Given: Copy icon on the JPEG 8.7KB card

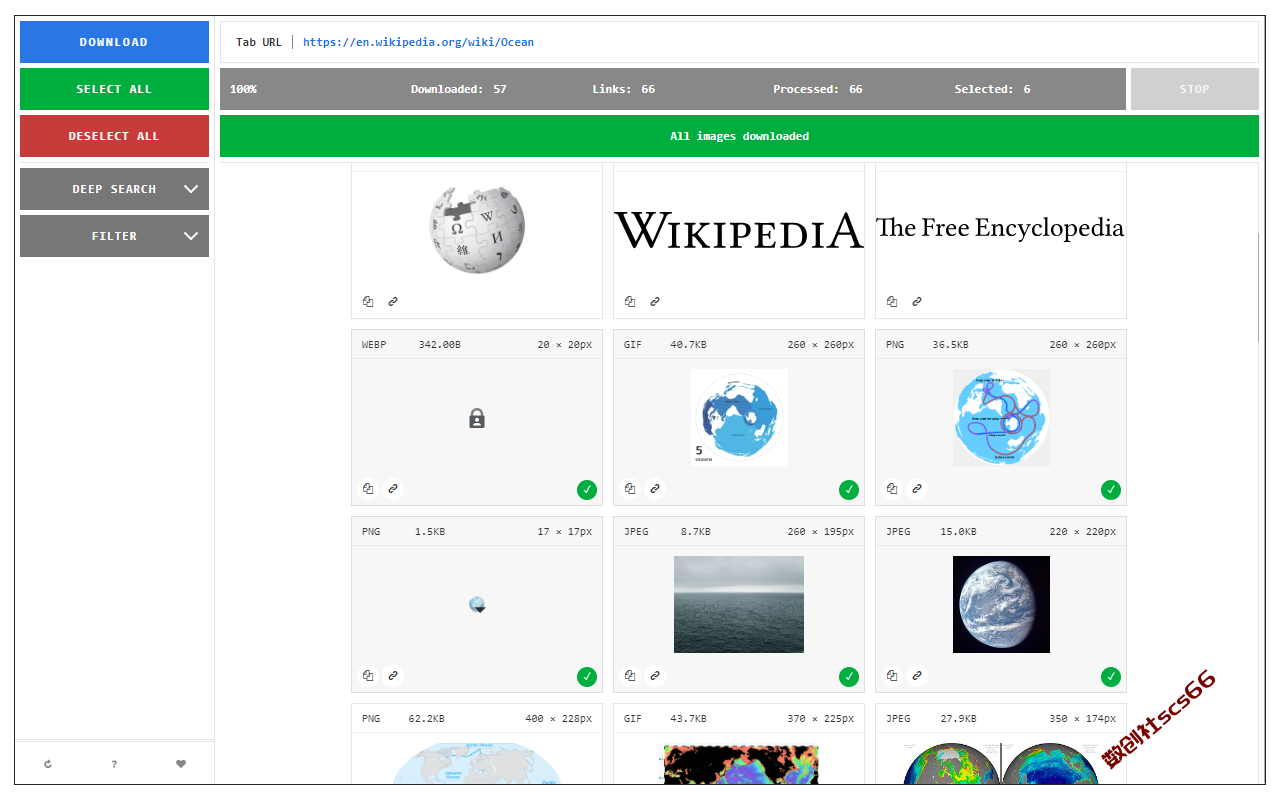Looking at the screenshot, I should (630, 676).
